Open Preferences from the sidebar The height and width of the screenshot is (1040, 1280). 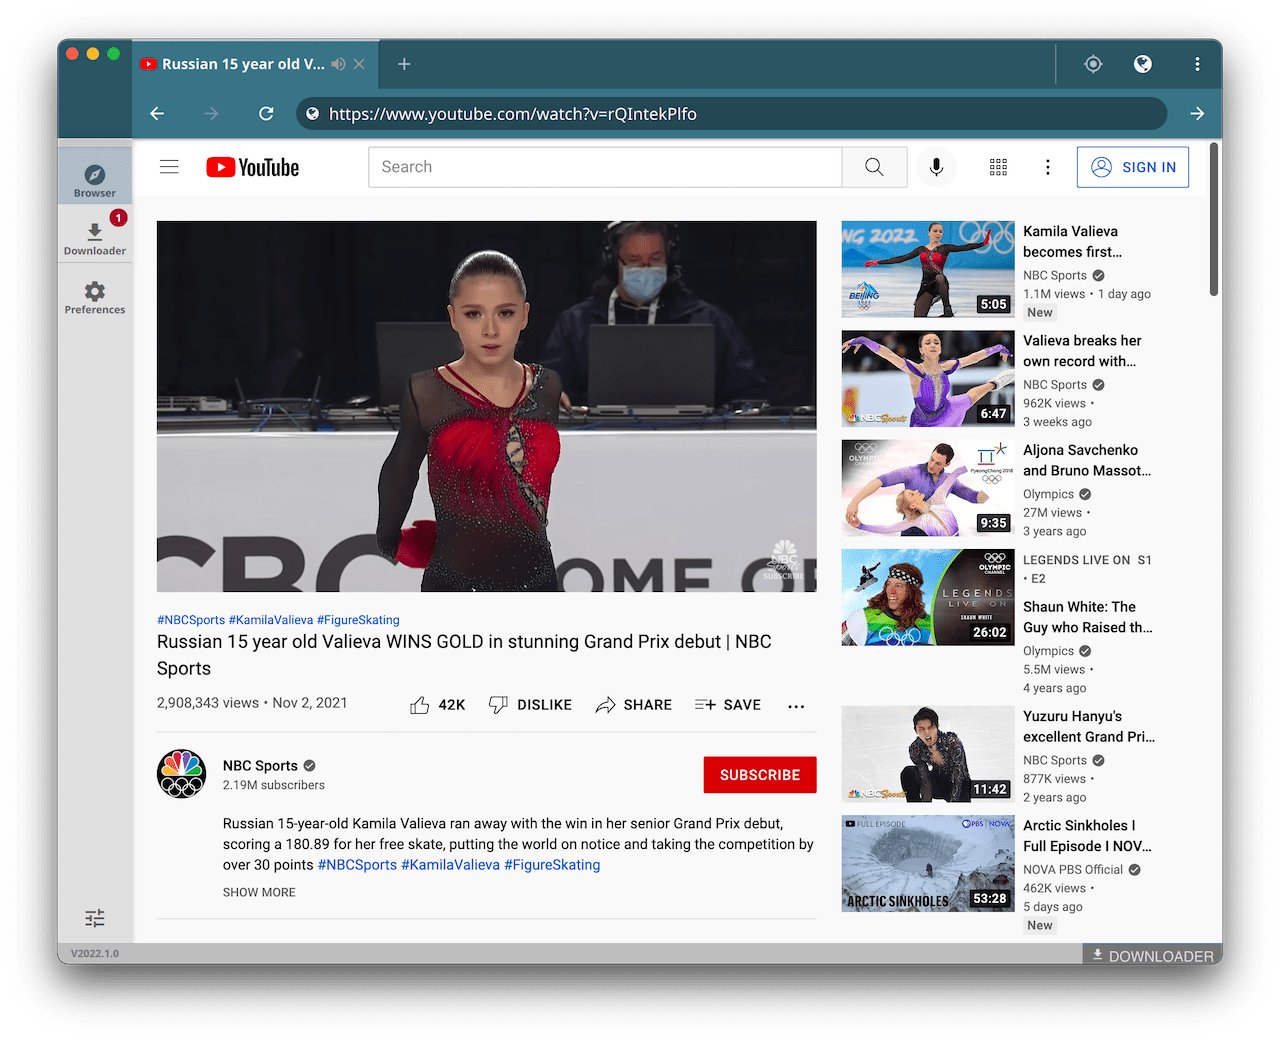pyautogui.click(x=95, y=296)
